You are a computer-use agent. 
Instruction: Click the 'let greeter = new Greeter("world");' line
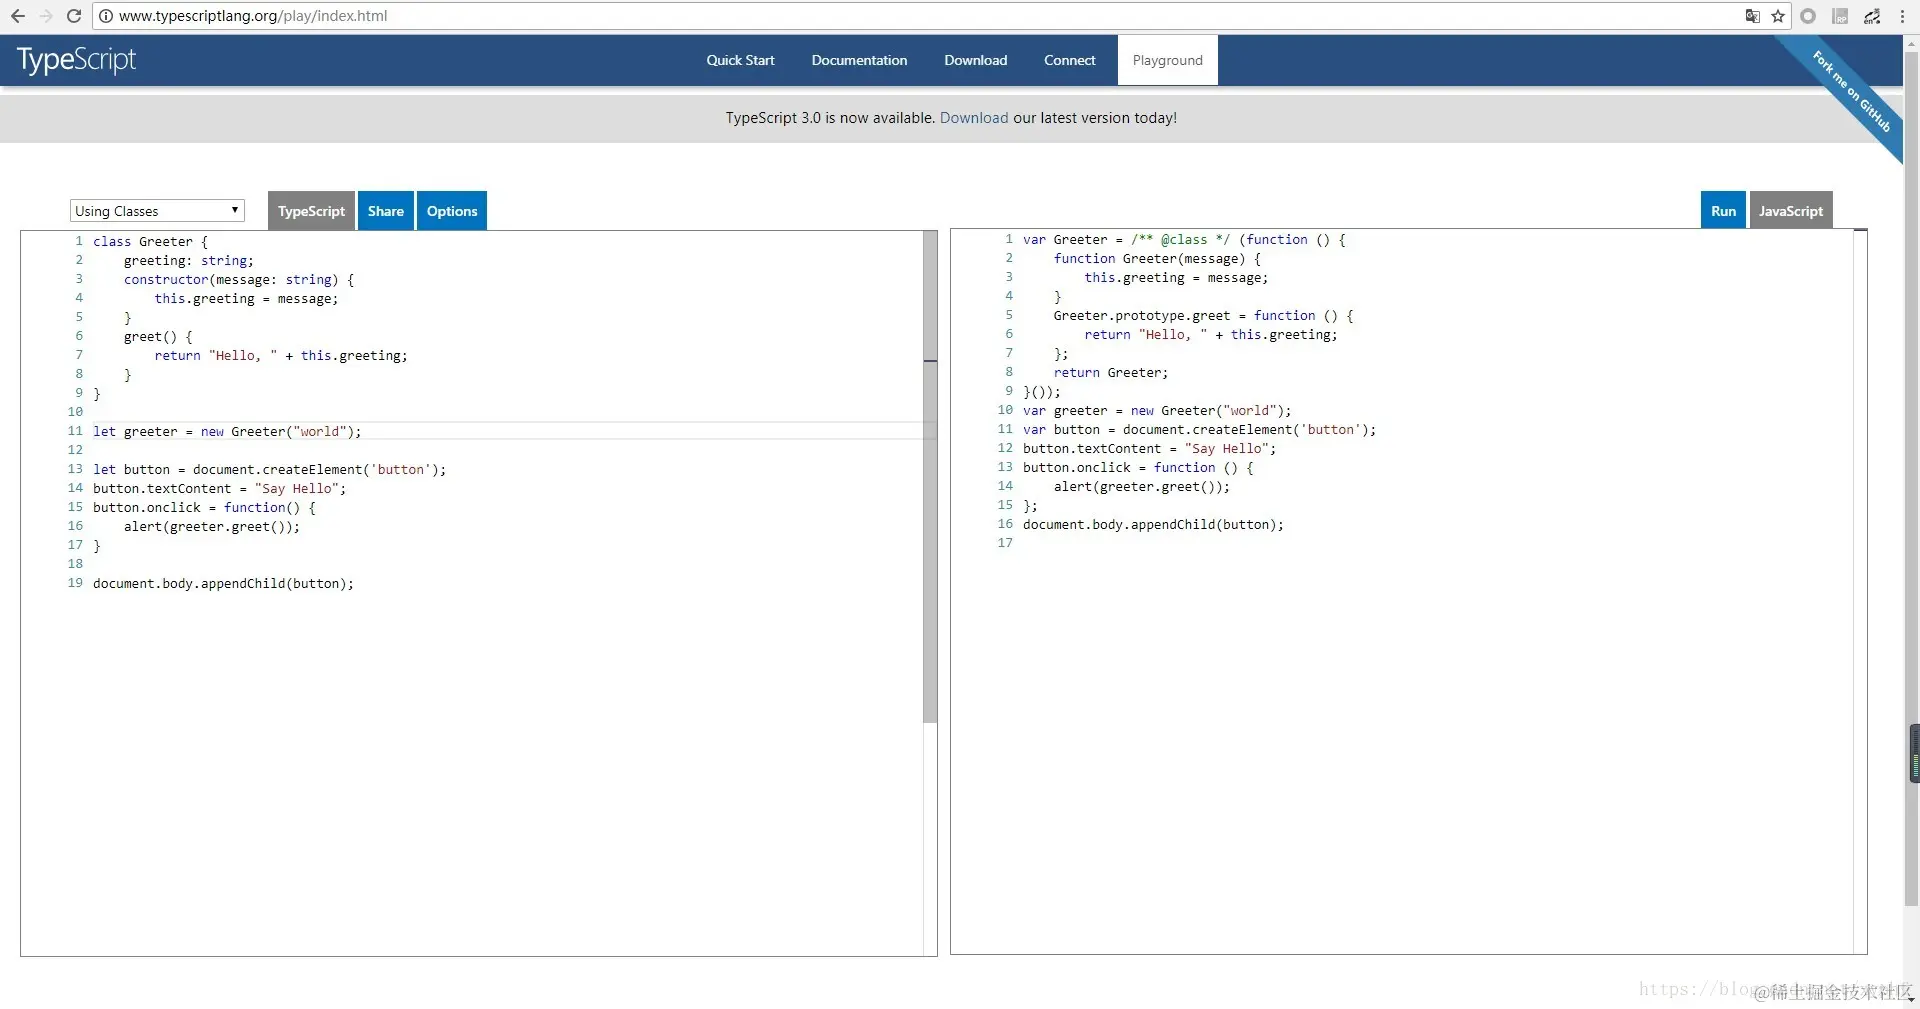(x=227, y=431)
